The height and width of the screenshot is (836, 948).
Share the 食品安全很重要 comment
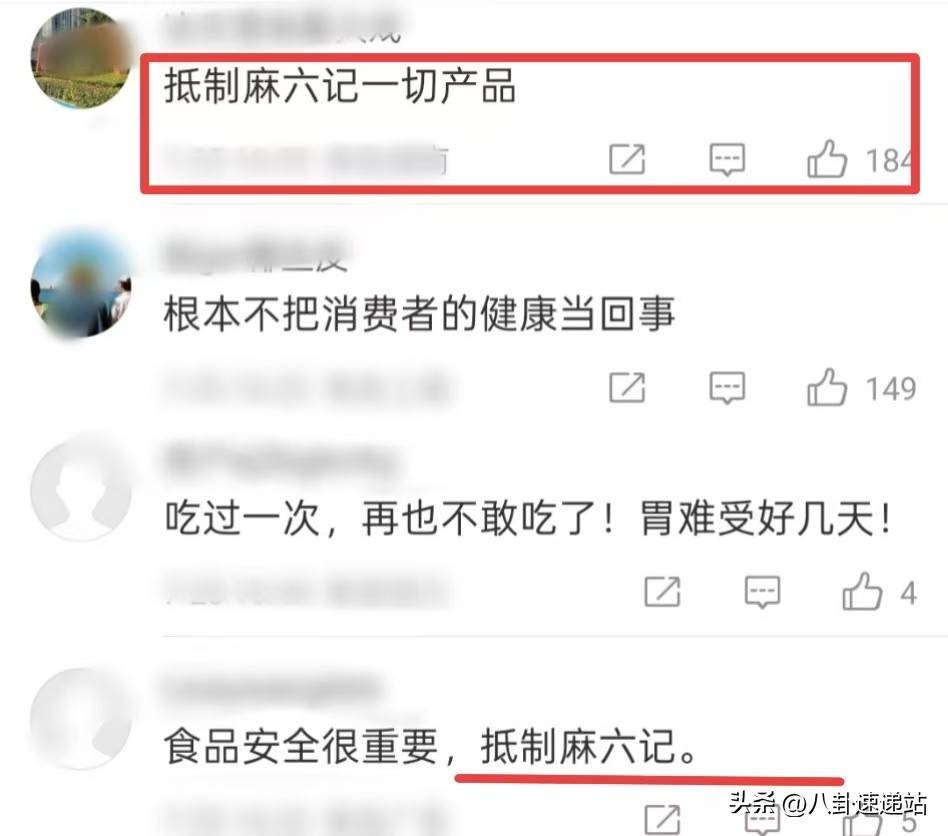coord(662,820)
